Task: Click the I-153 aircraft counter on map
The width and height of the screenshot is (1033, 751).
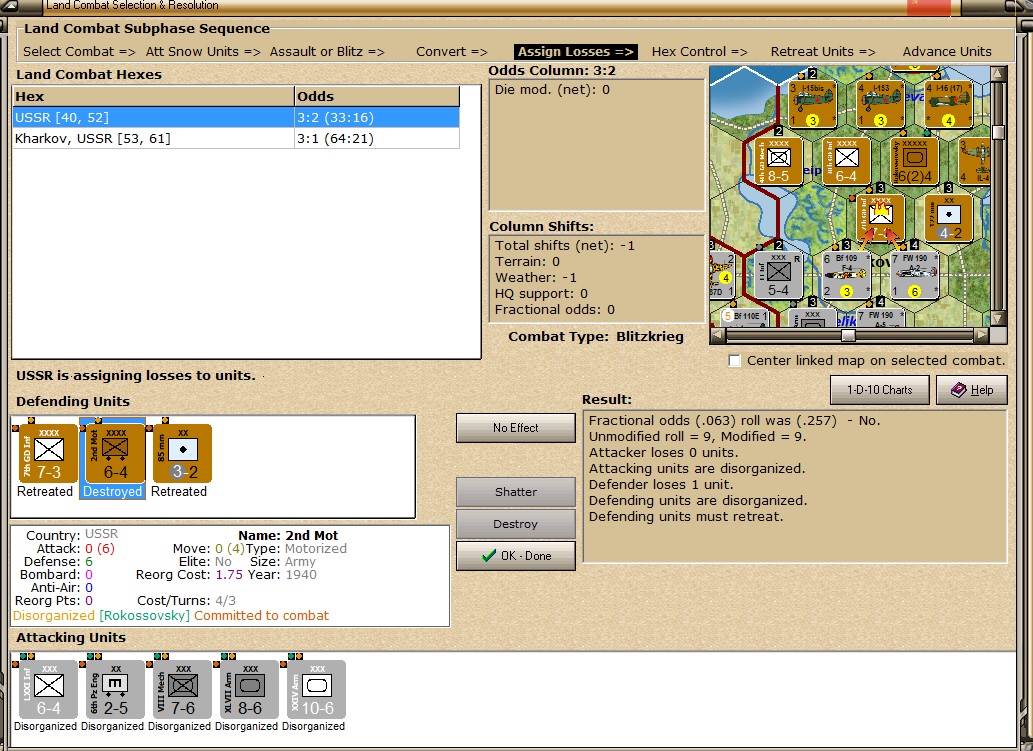Action: tap(880, 104)
